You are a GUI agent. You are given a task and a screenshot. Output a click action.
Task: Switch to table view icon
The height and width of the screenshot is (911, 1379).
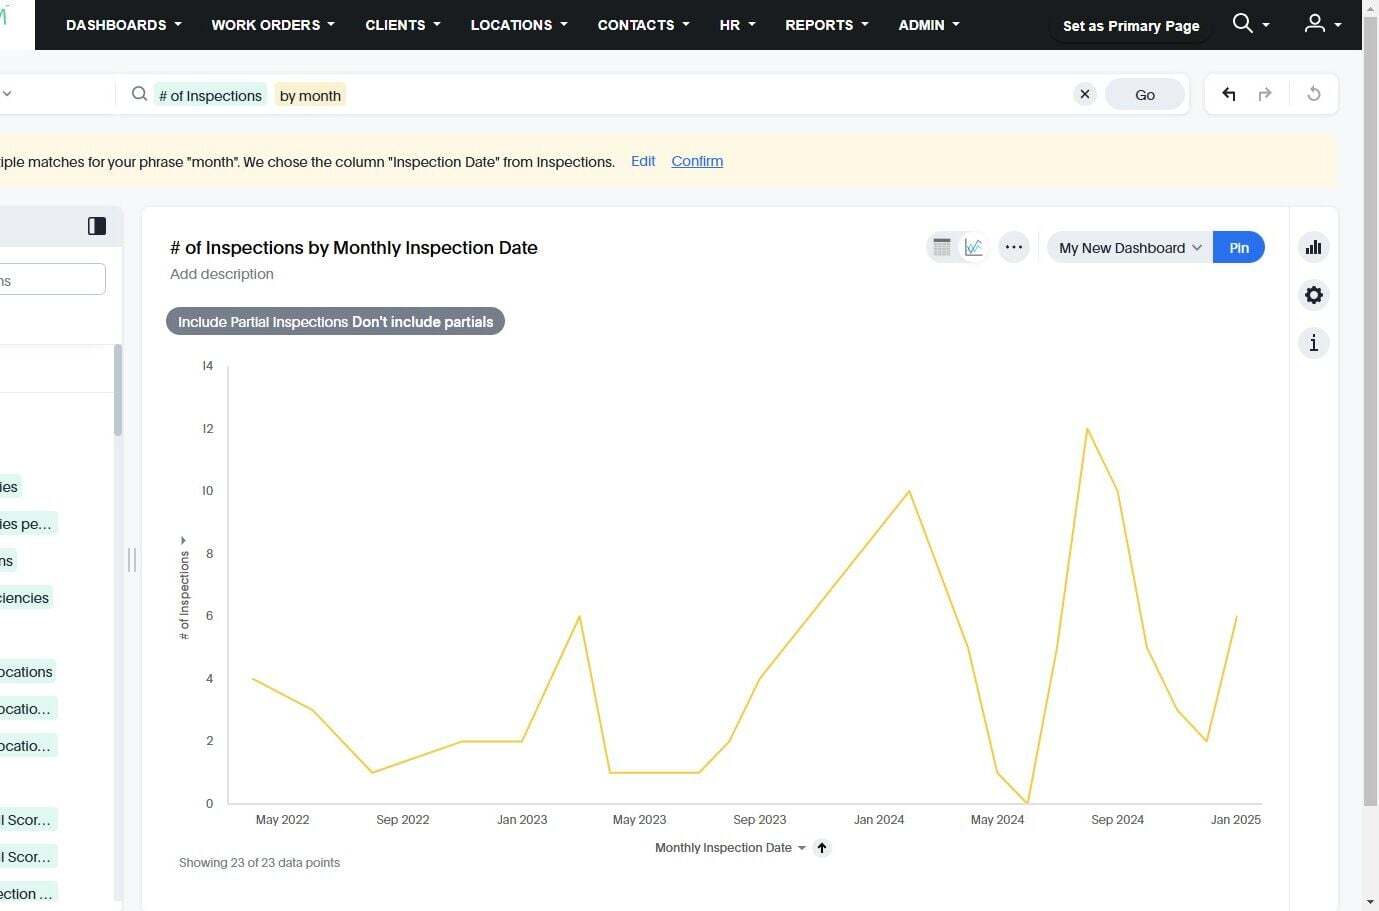(942, 247)
